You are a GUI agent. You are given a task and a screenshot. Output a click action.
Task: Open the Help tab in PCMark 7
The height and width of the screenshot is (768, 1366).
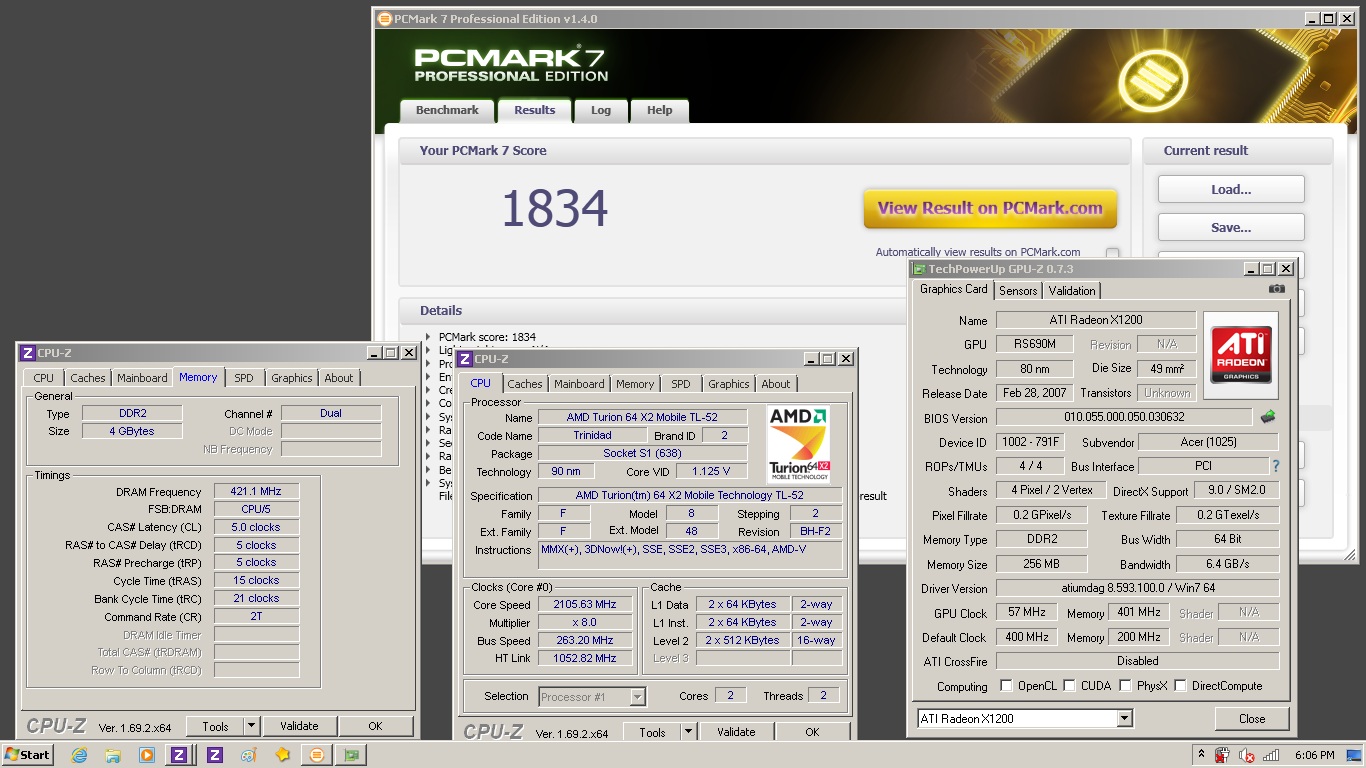tap(659, 110)
